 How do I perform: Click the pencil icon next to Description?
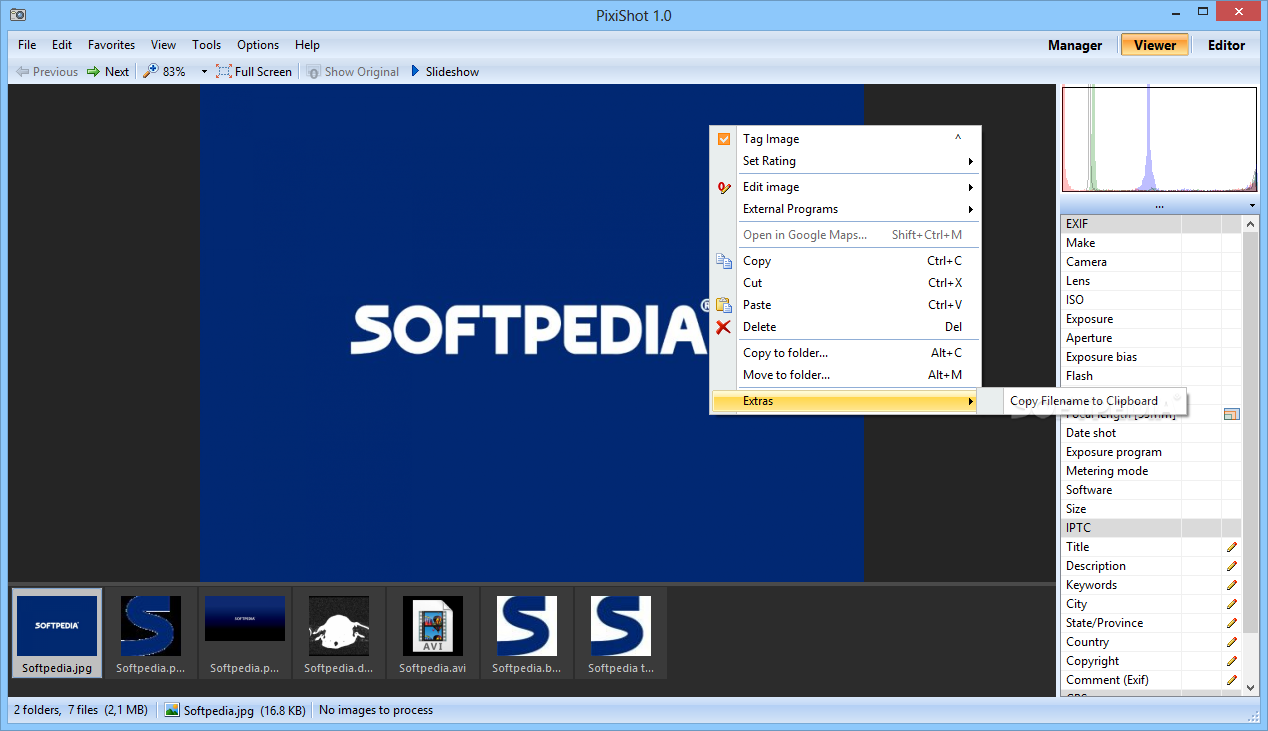point(1232,566)
